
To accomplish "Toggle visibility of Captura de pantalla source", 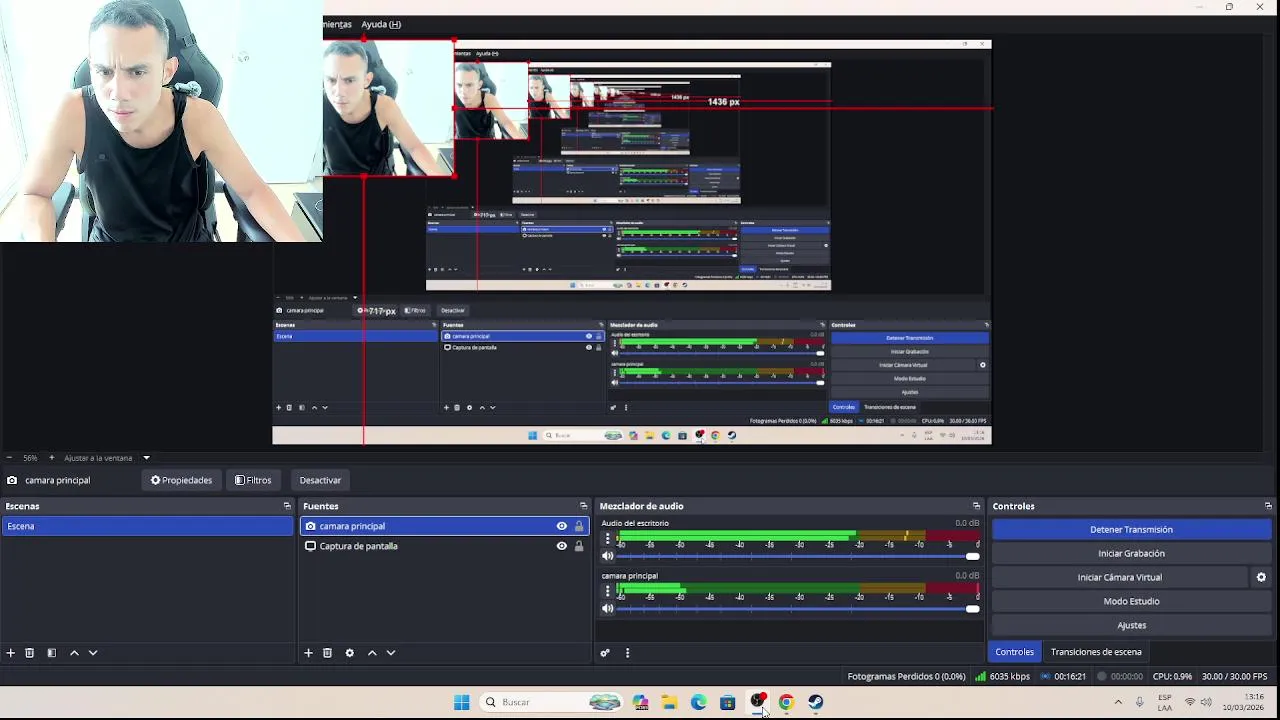I will click(x=562, y=546).
